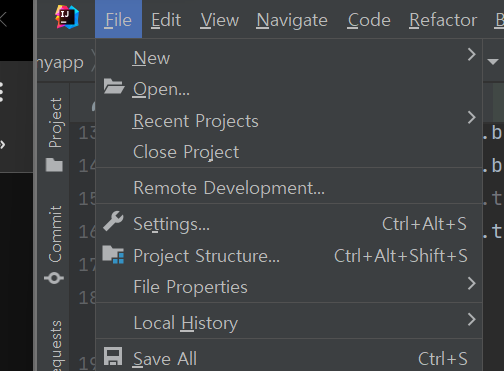This screenshot has height=371, width=504.
Task: Open the Edit menu
Action: pyautogui.click(x=166, y=20)
